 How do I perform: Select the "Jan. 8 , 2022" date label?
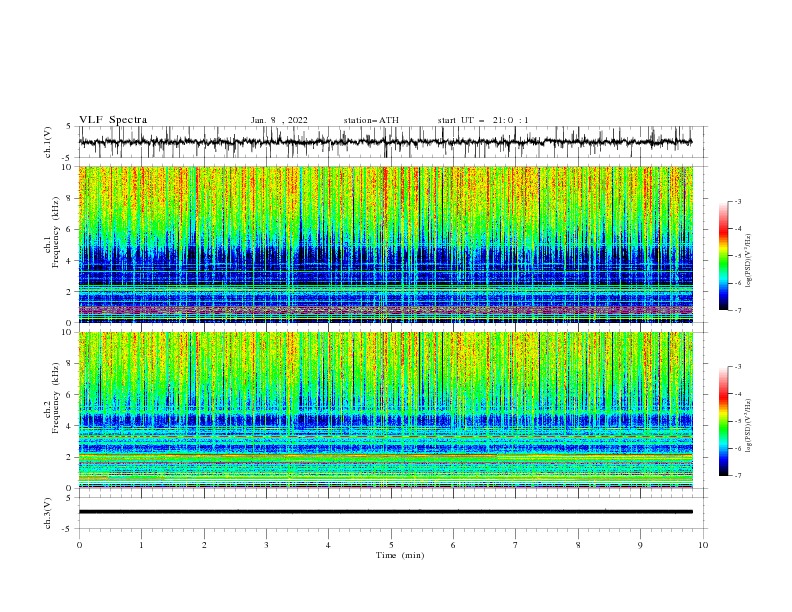(279, 120)
